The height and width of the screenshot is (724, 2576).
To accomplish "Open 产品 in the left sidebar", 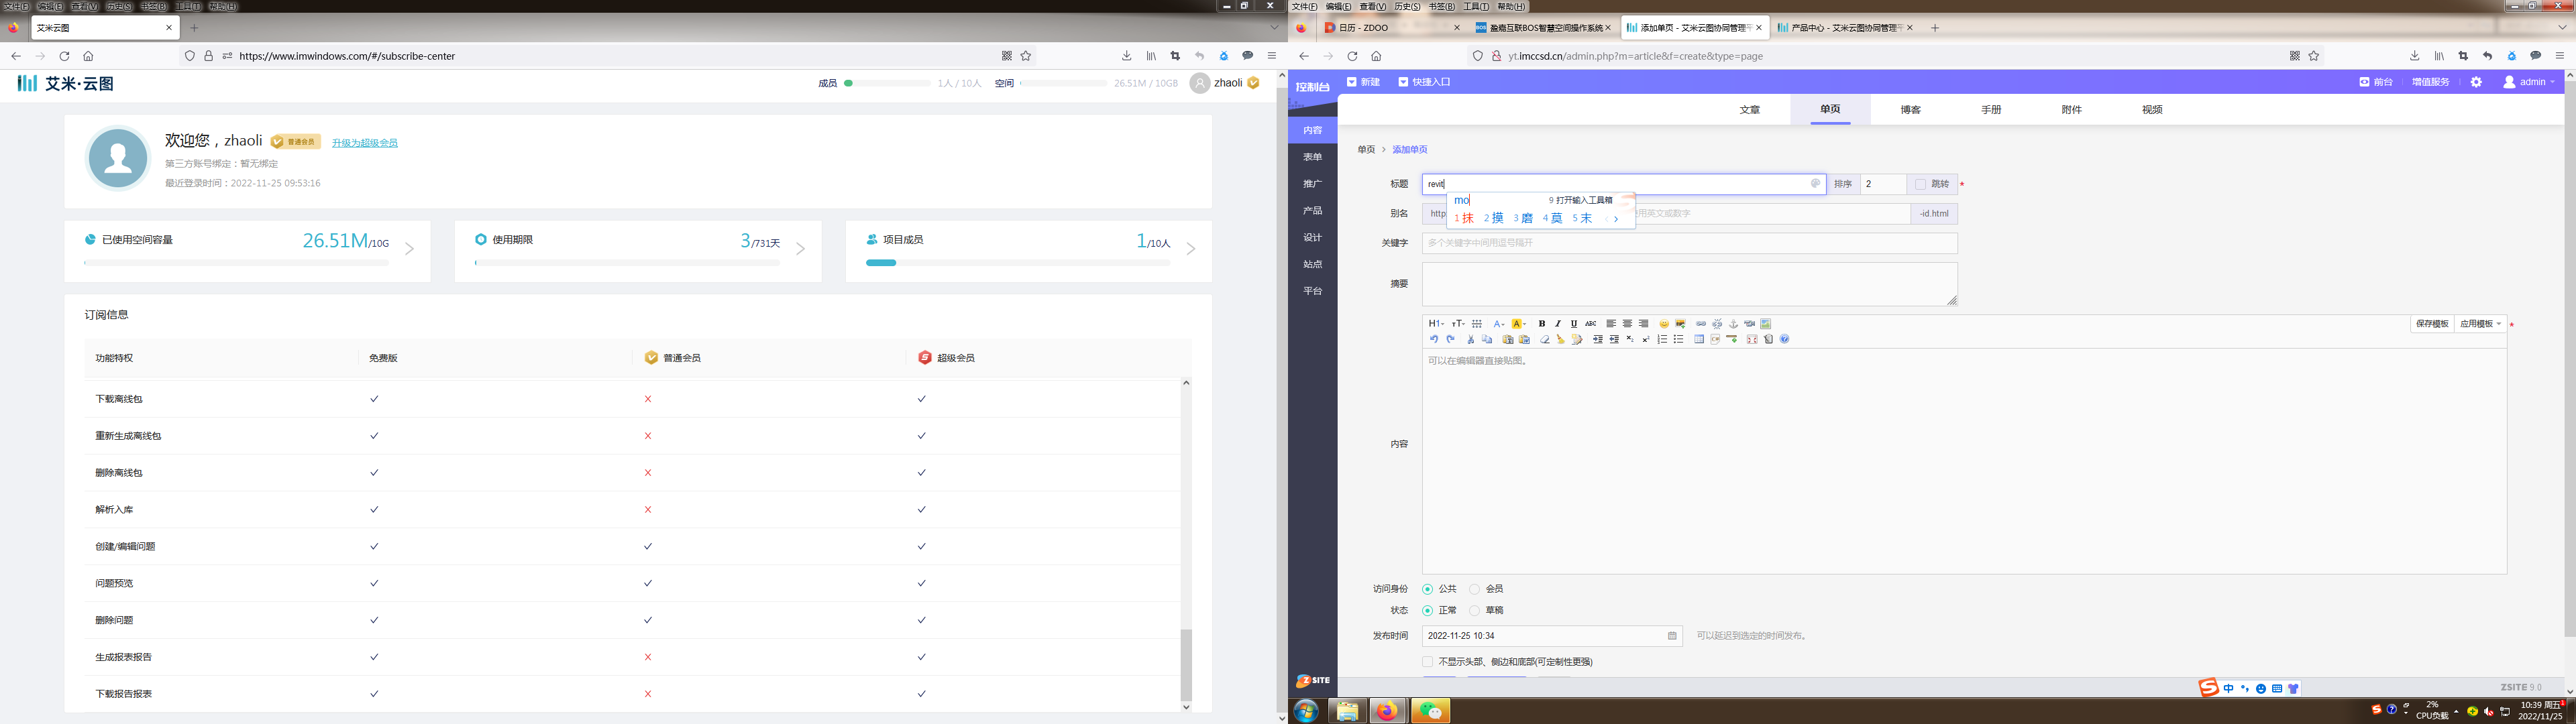I will coord(1312,211).
